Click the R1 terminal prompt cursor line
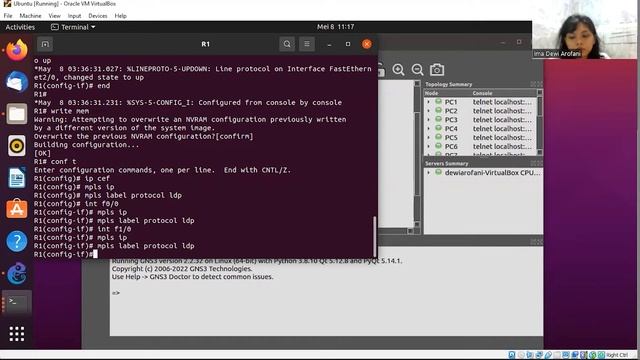640x360 pixels. click(65, 254)
